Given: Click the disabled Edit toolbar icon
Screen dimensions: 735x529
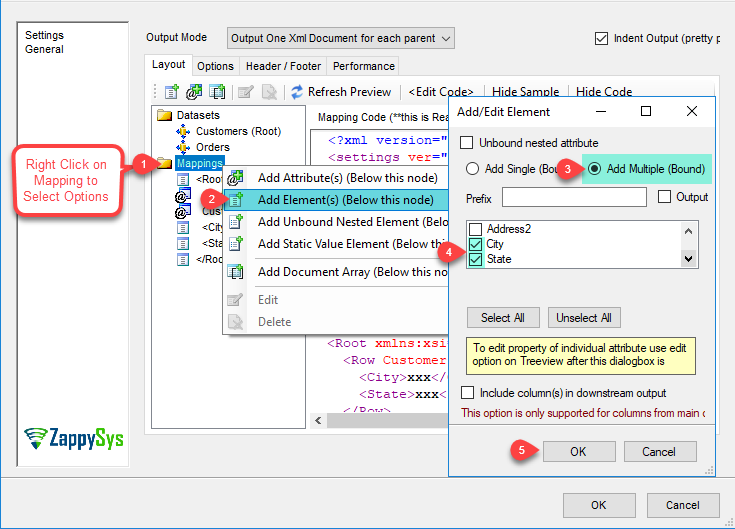Looking at the screenshot, I should click(246, 92).
